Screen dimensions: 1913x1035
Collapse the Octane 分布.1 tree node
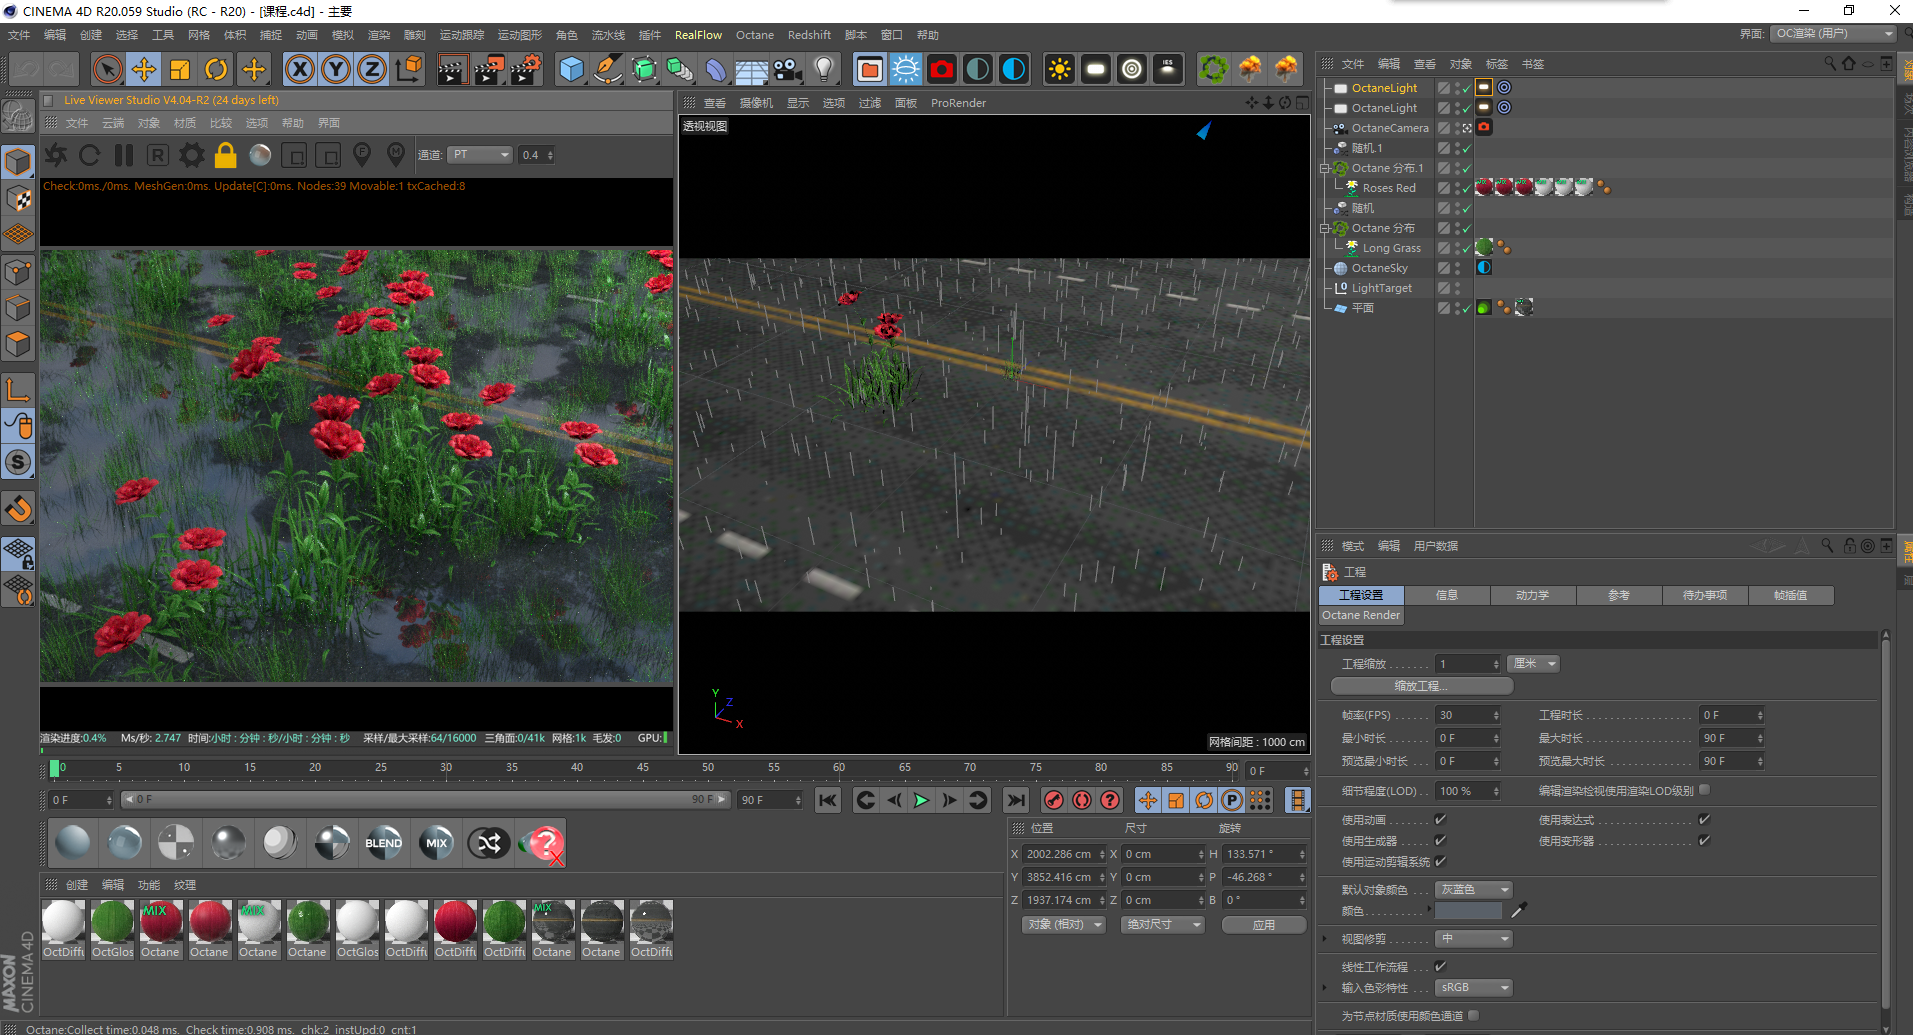(x=1324, y=168)
